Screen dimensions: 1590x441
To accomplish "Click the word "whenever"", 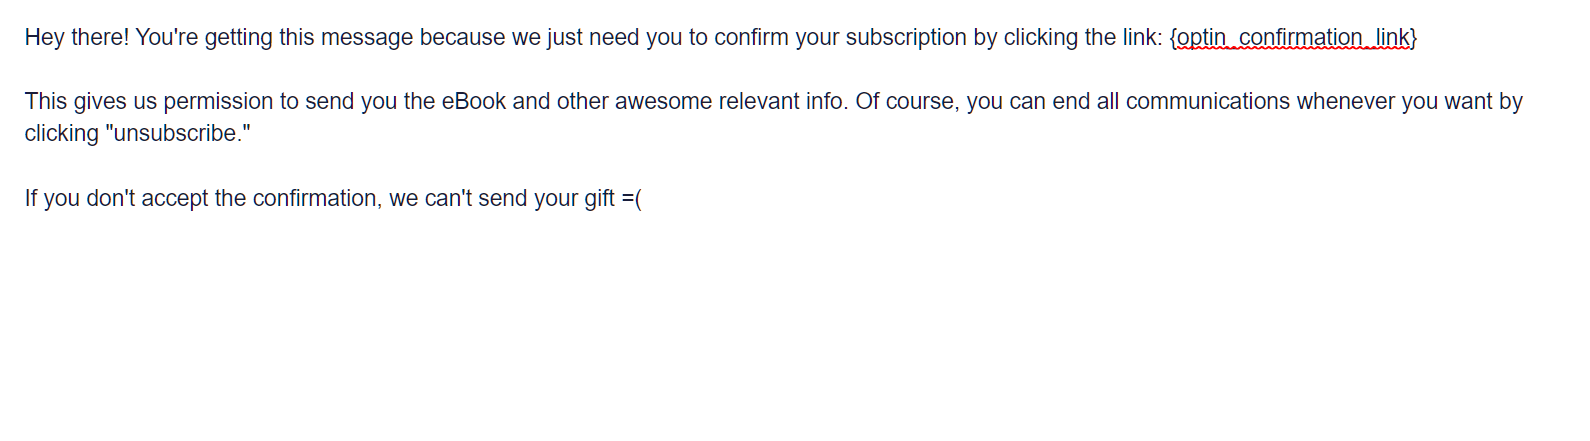I will 1344,102.
